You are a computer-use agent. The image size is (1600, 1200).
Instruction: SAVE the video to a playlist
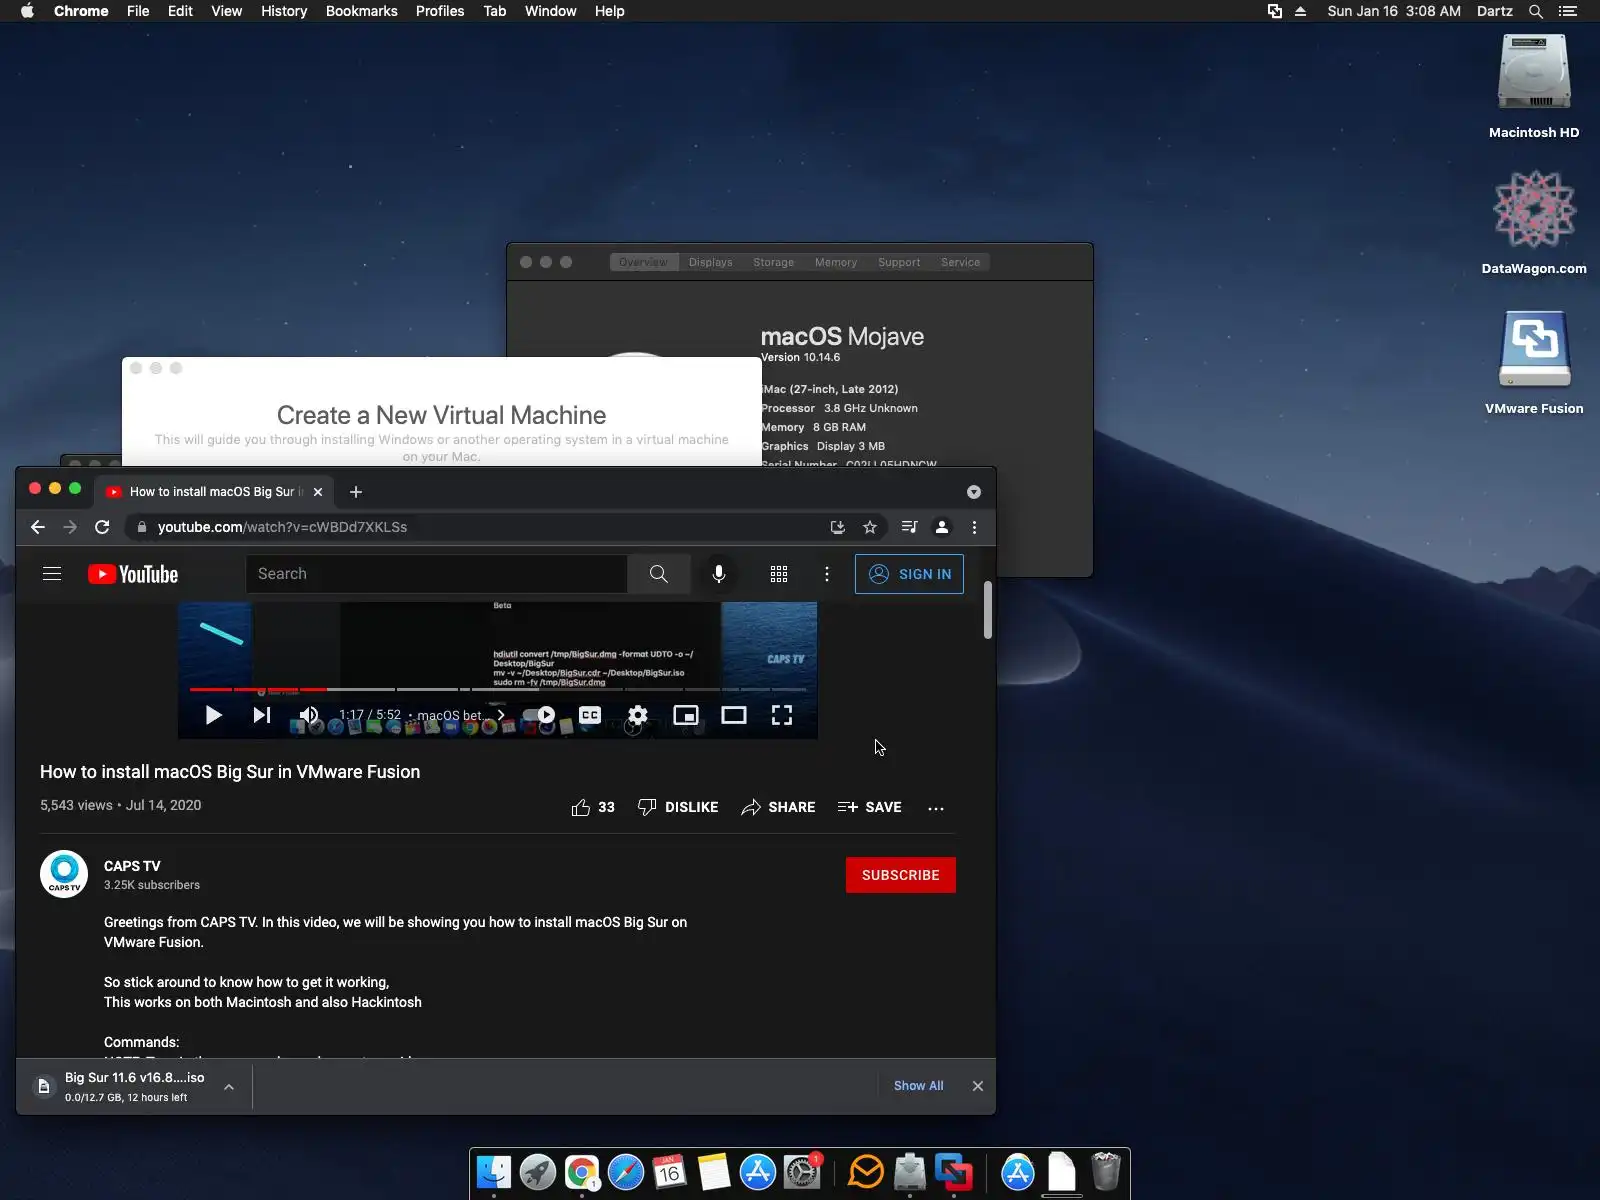click(870, 807)
